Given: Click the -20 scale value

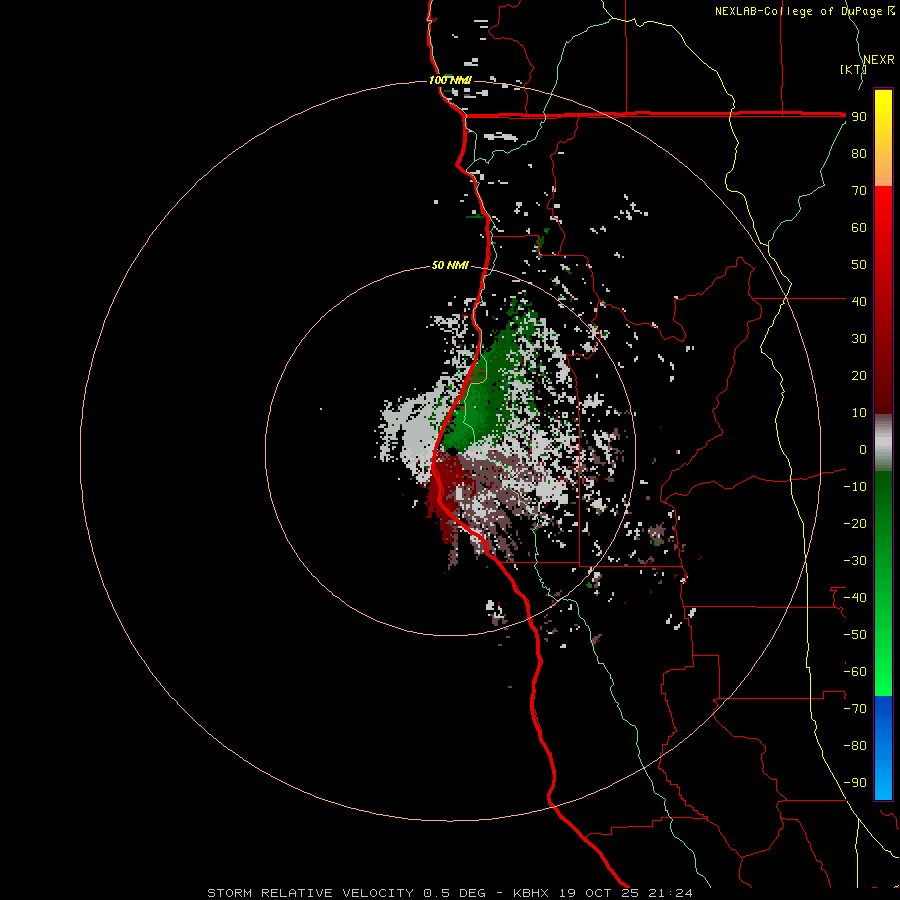Looking at the screenshot, I should tap(855, 523).
